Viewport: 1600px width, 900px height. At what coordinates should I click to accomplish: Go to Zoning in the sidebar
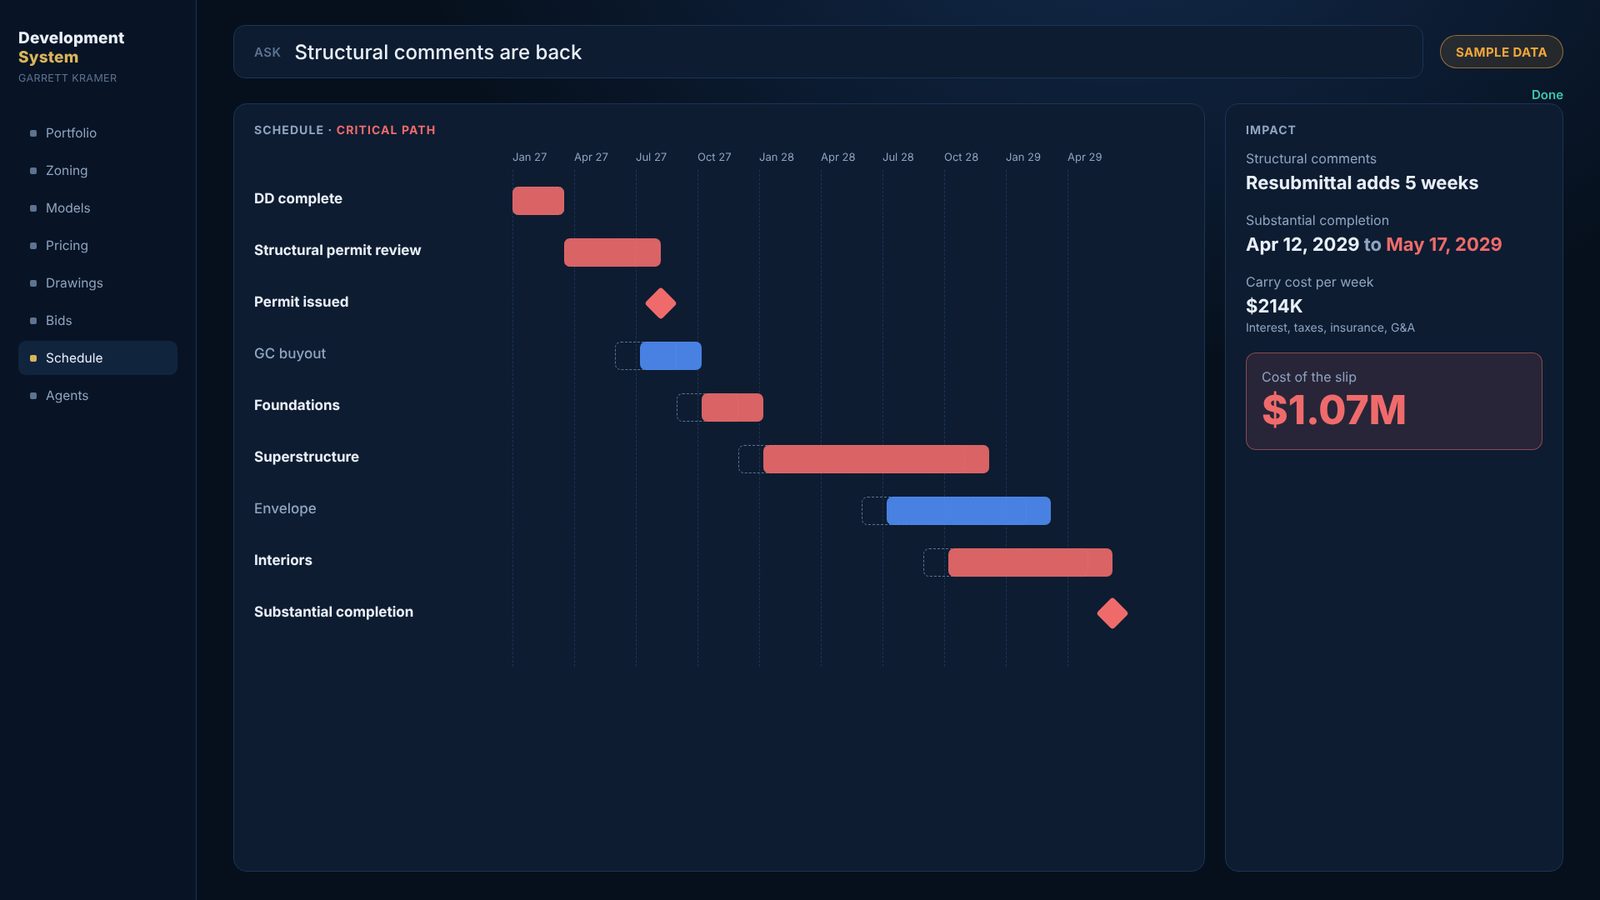tap(97, 171)
